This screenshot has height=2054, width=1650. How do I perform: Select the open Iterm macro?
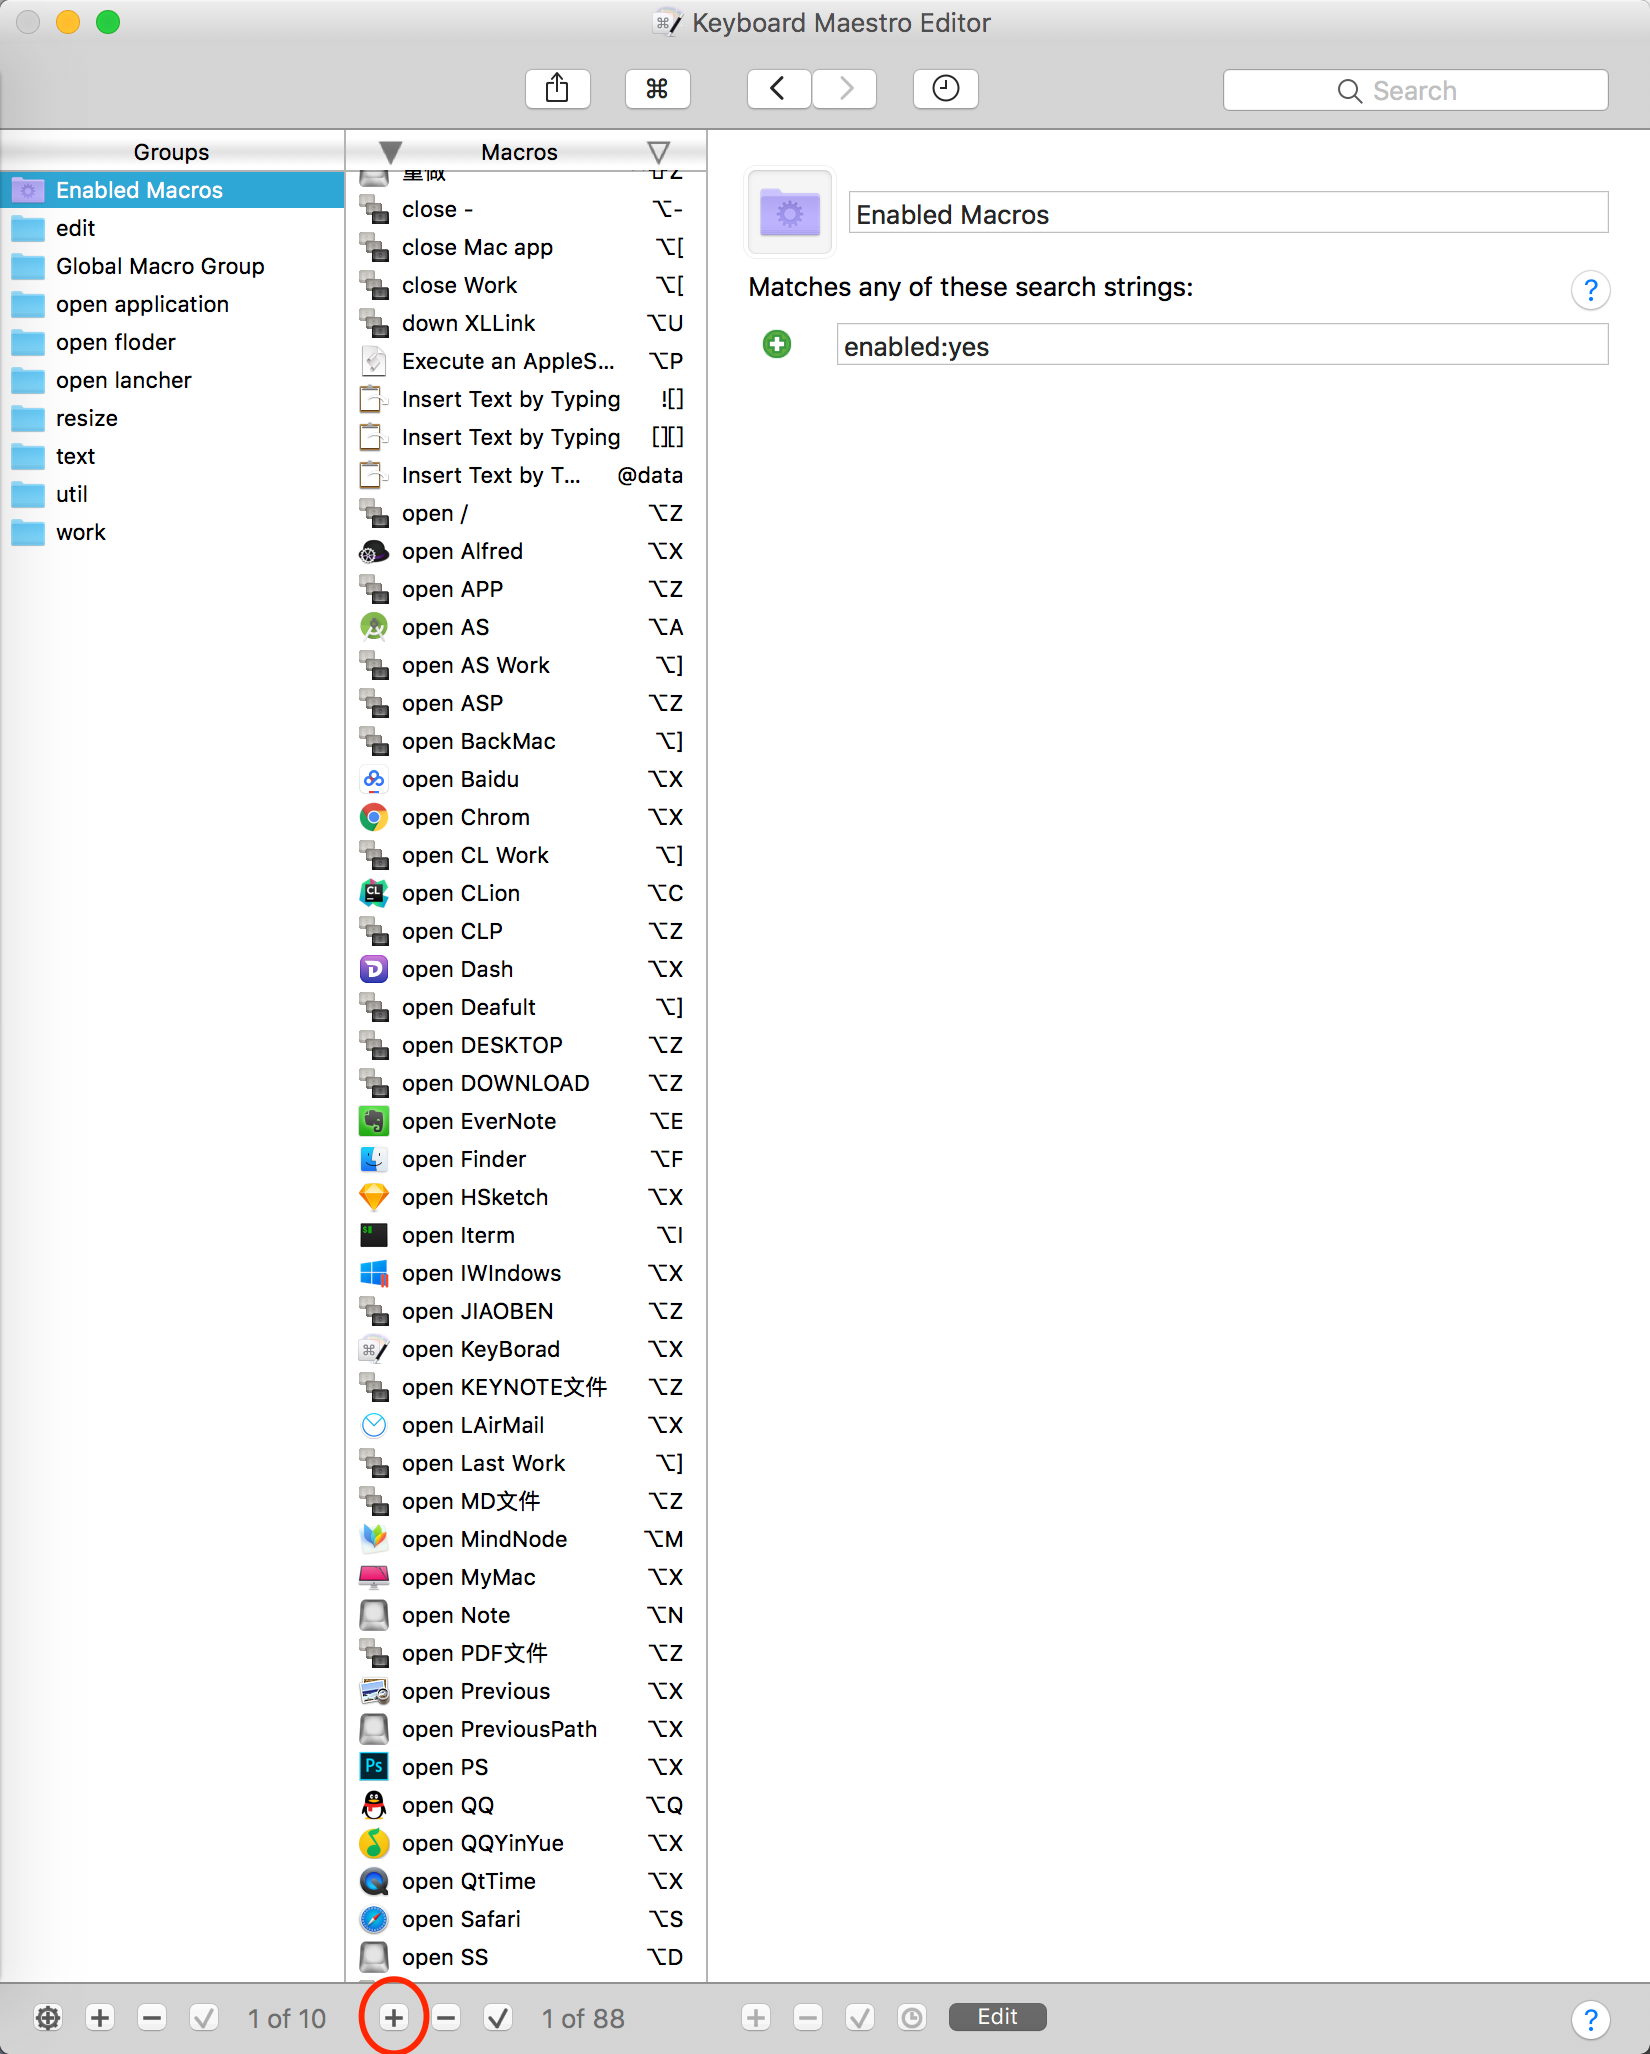coord(526,1235)
